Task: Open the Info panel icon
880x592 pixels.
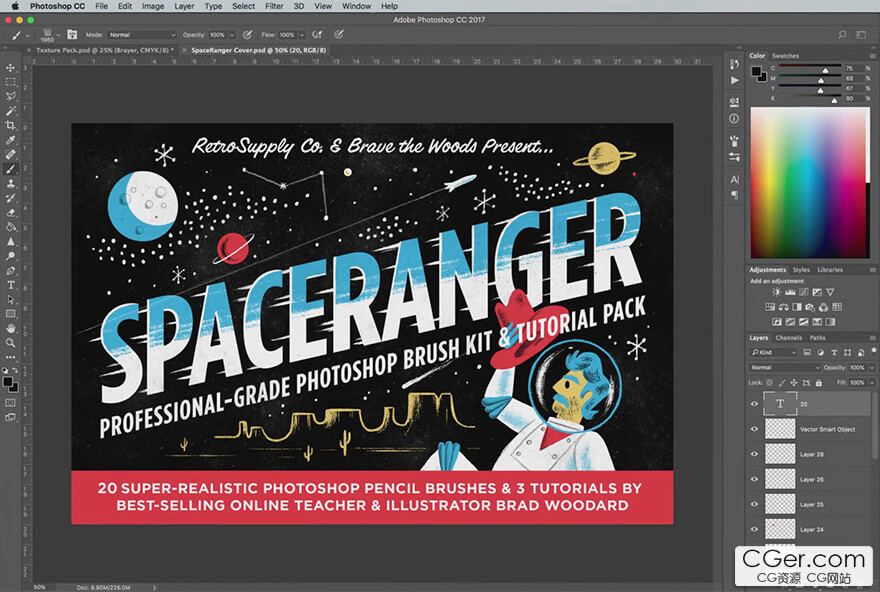Action: pyautogui.click(x=734, y=118)
